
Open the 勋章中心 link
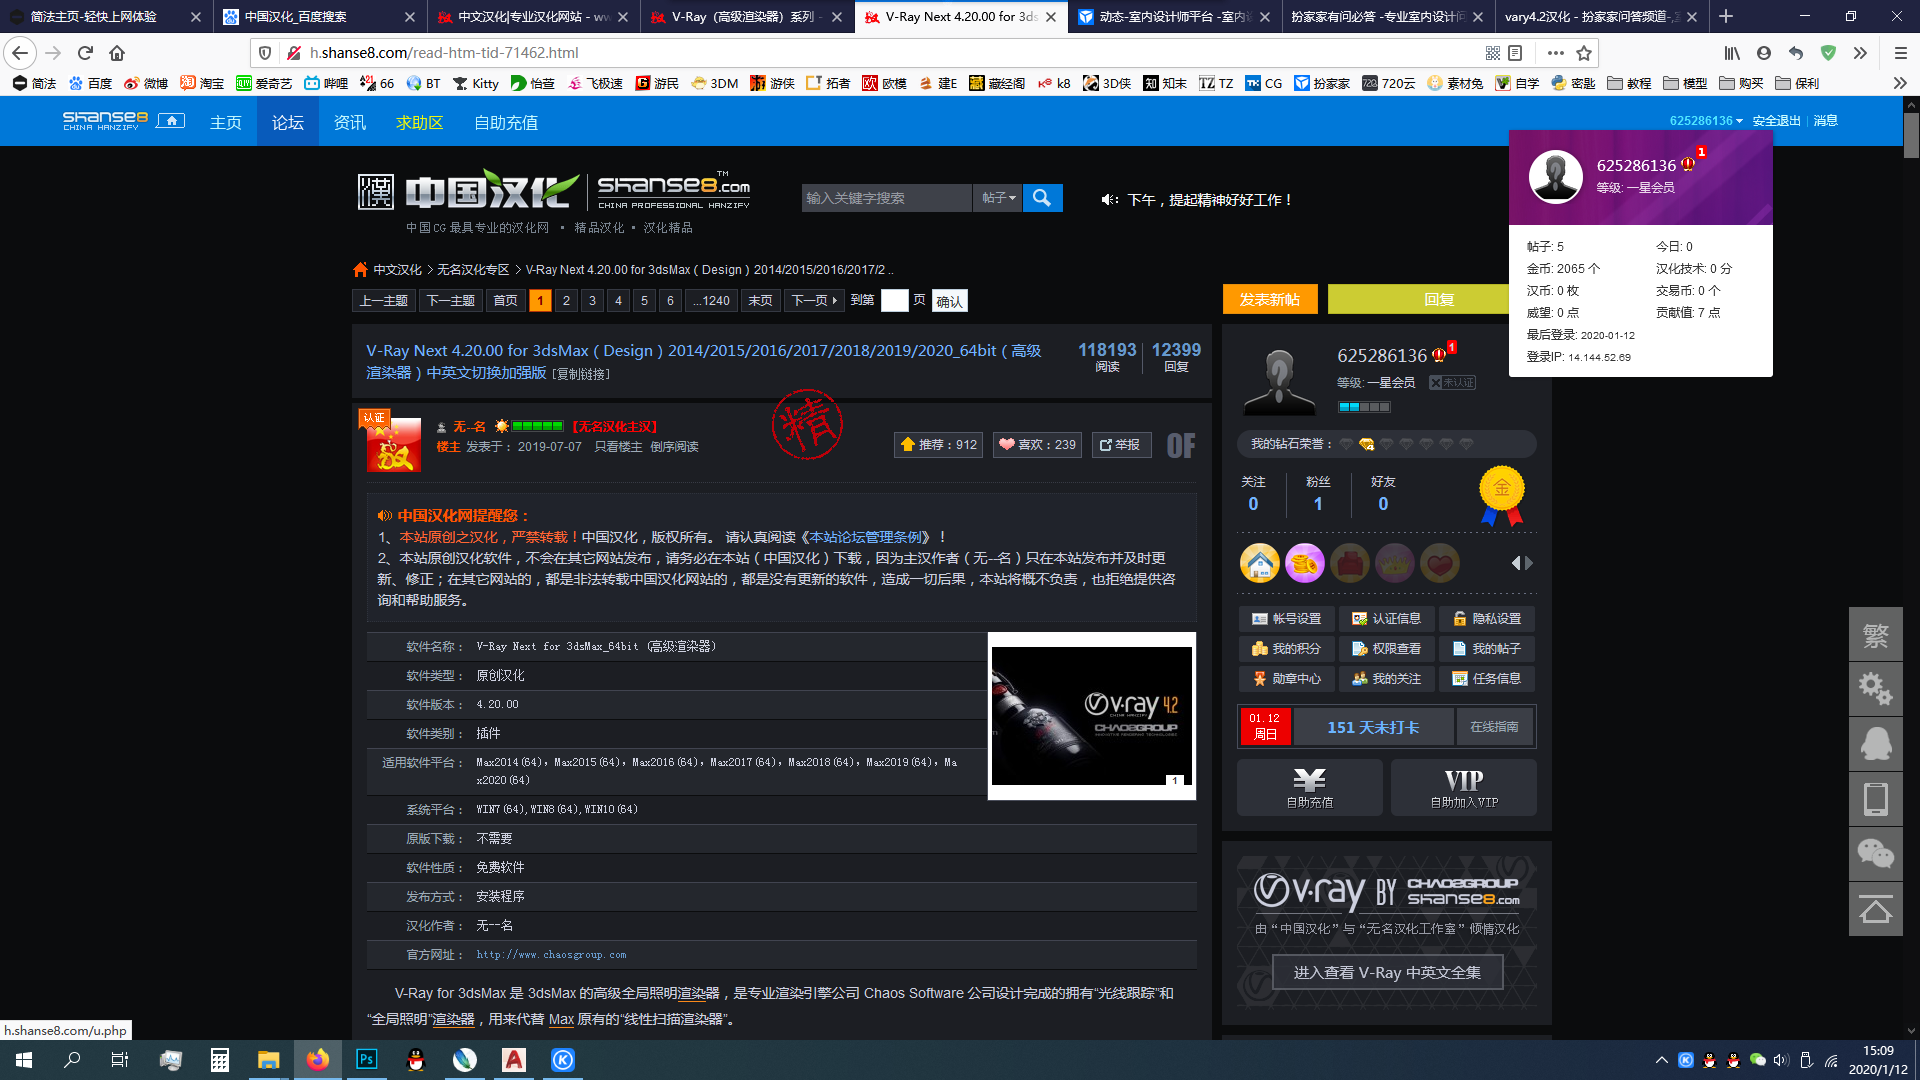coord(1286,679)
